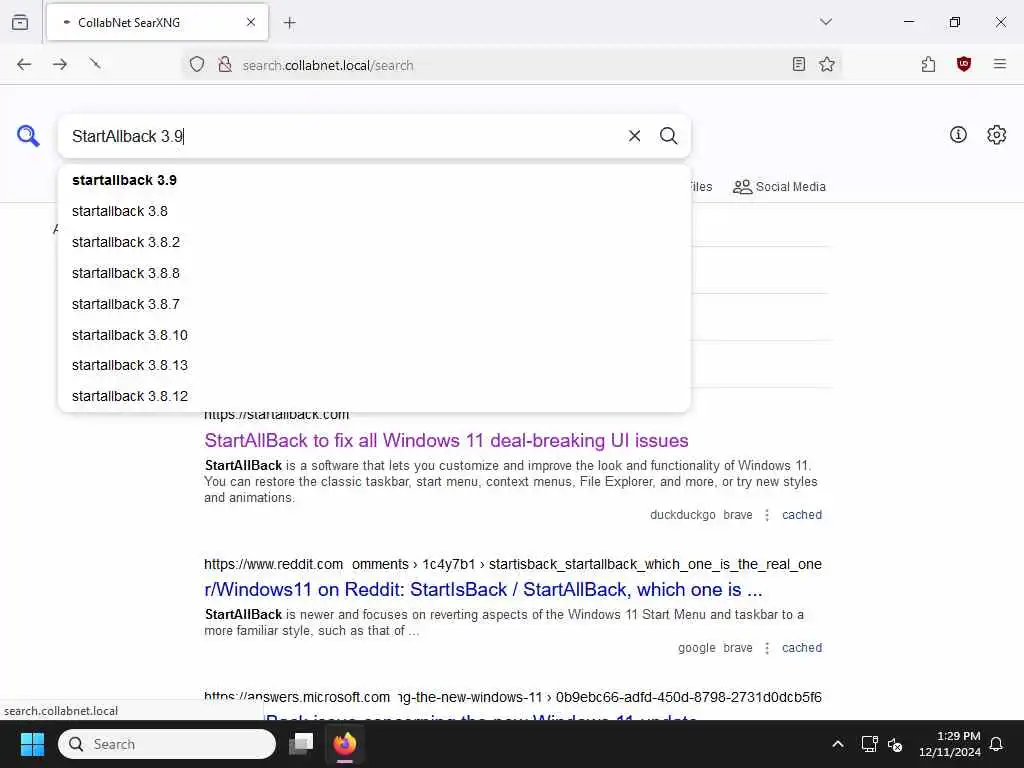
Task: Choose suggestion startallback 3.8.10
Action: pyautogui.click(x=374, y=334)
